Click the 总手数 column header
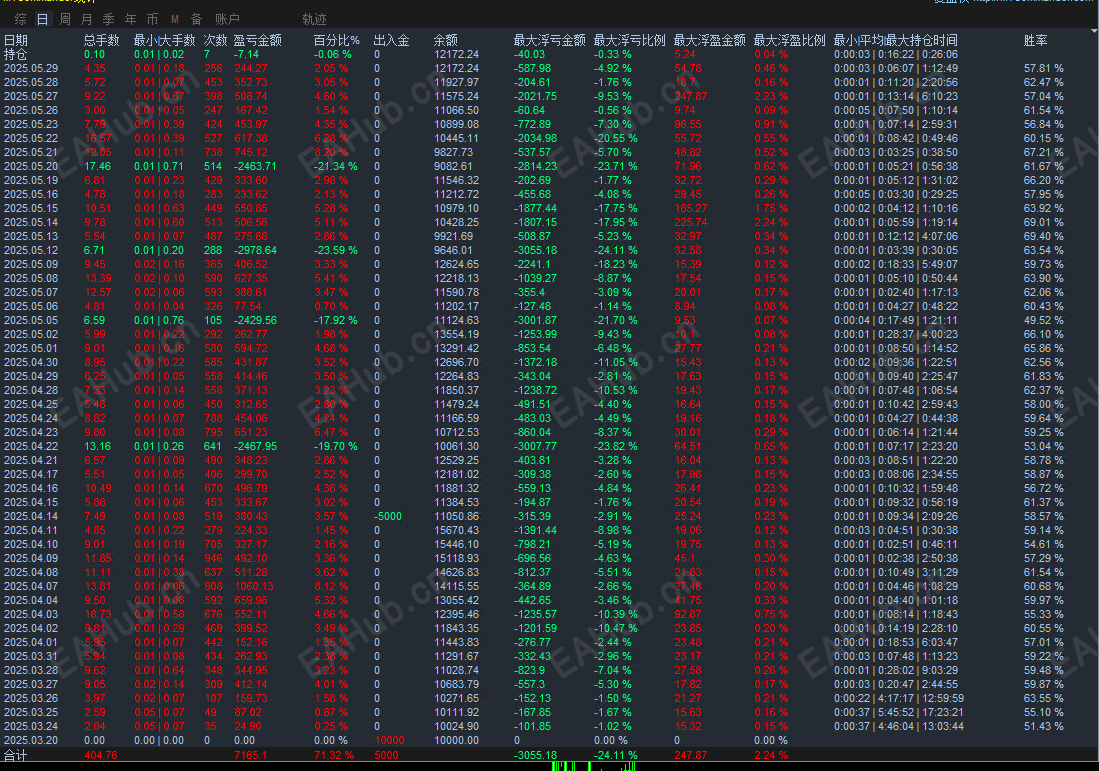Viewport: 1099px width, 771px height. pos(102,41)
